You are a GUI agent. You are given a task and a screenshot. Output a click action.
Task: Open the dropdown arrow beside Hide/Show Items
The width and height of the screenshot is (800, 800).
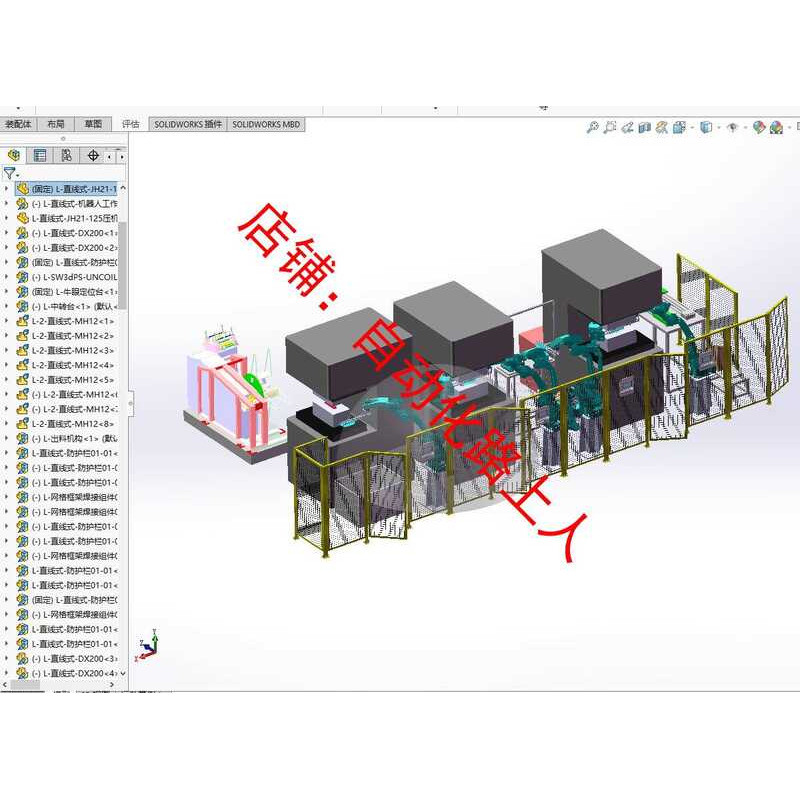(745, 127)
